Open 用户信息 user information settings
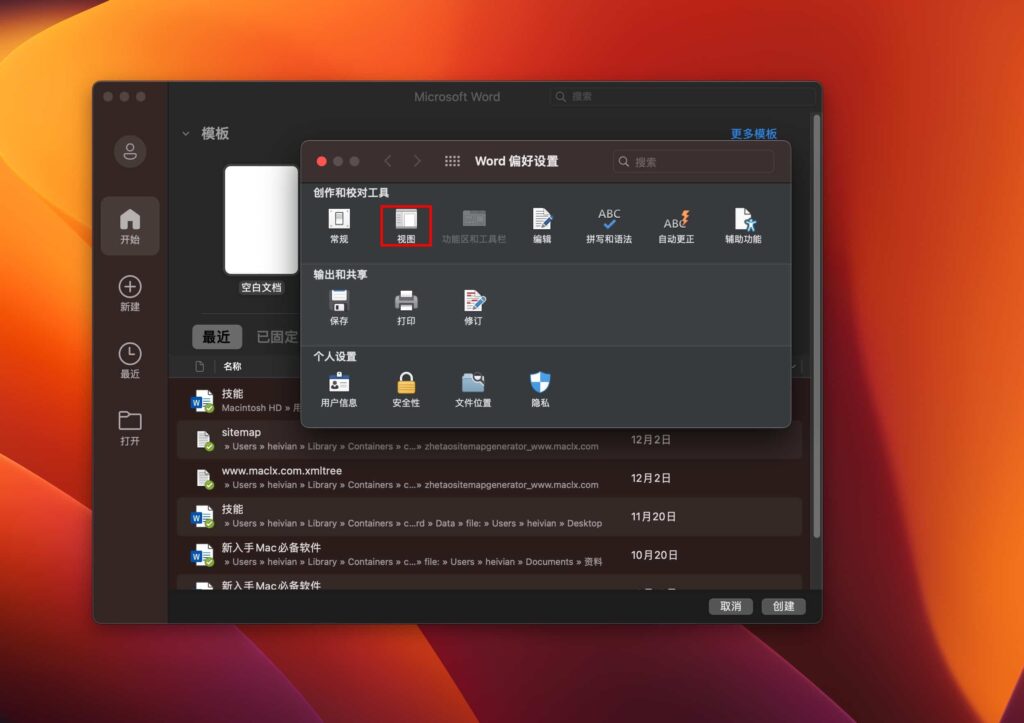 [x=338, y=383]
